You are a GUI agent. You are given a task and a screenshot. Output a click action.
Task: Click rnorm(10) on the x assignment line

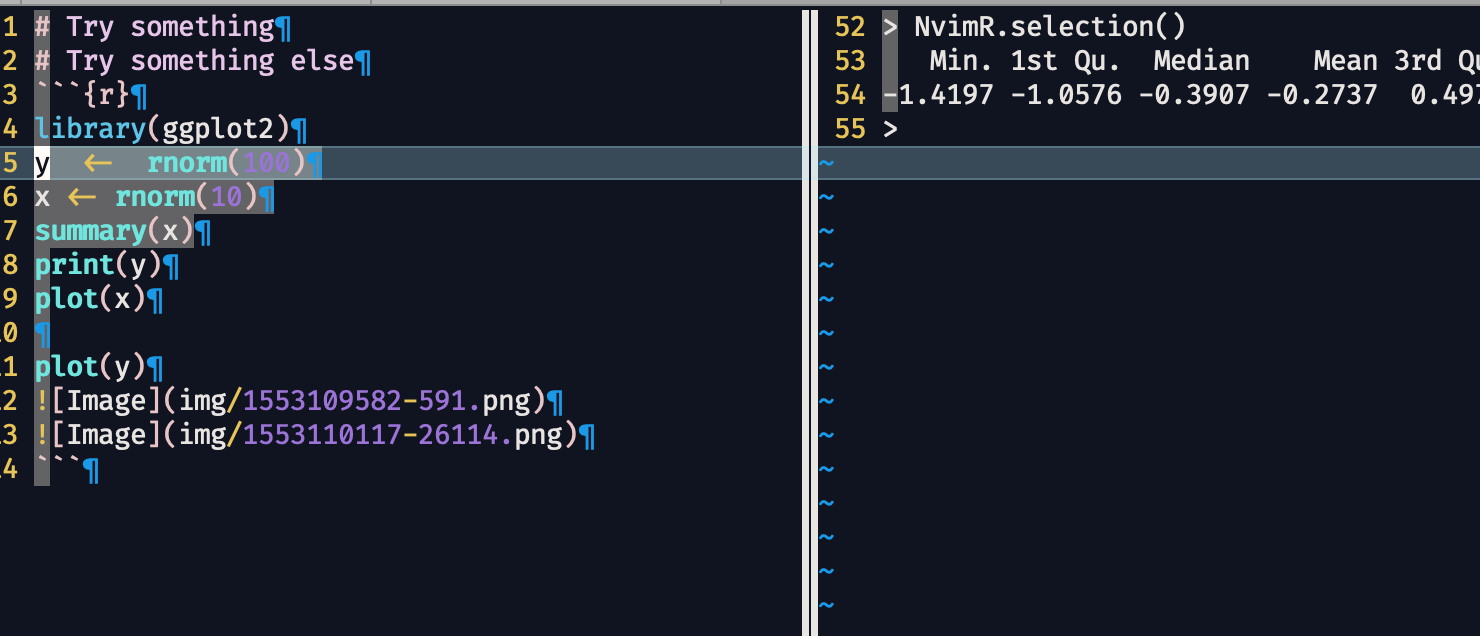pyautogui.click(x=187, y=196)
